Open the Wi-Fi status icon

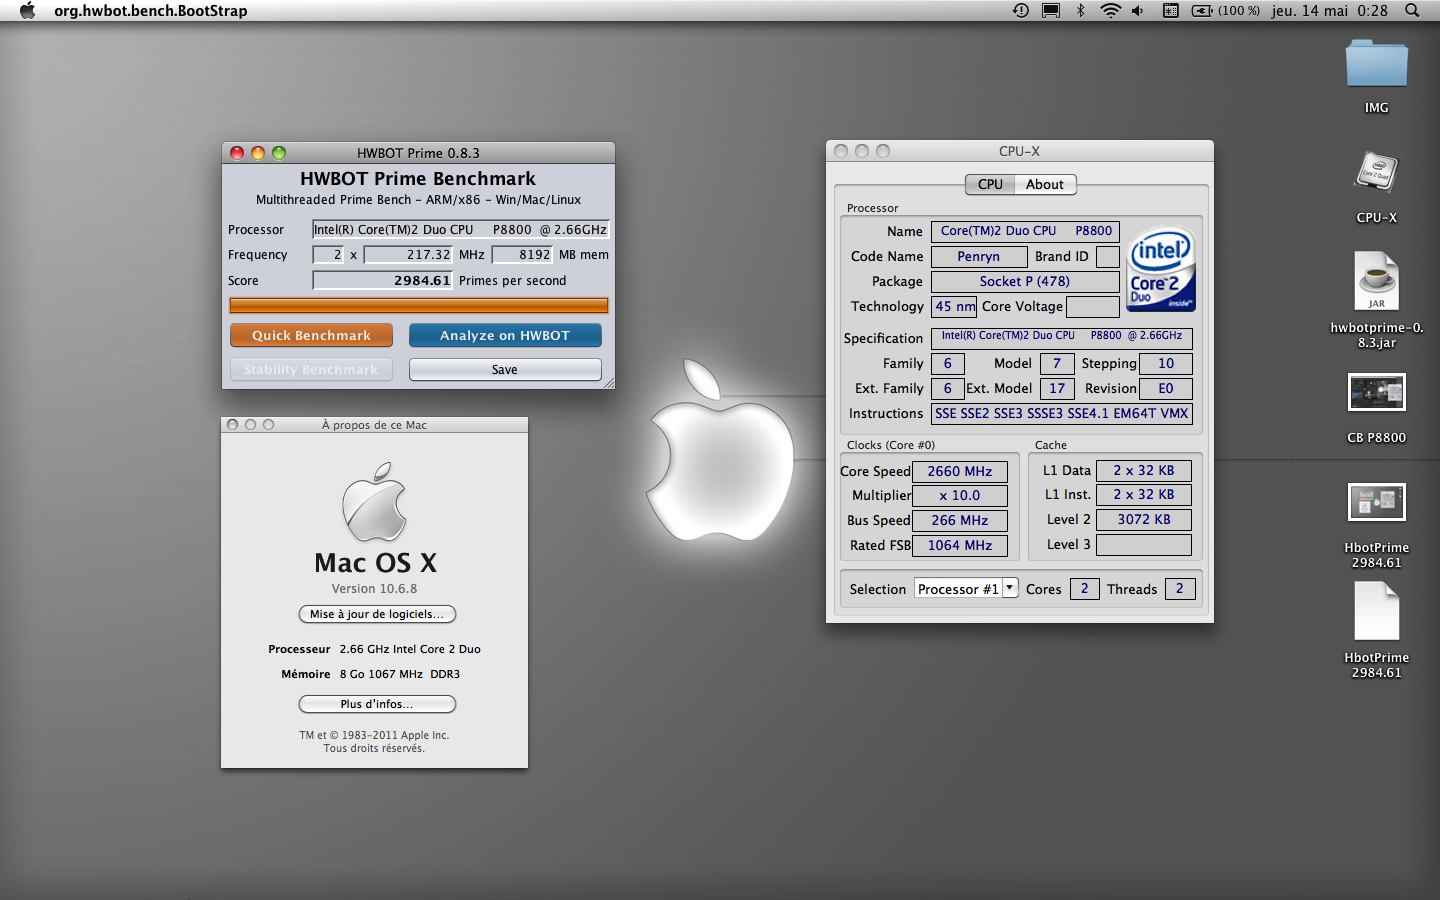click(1110, 10)
